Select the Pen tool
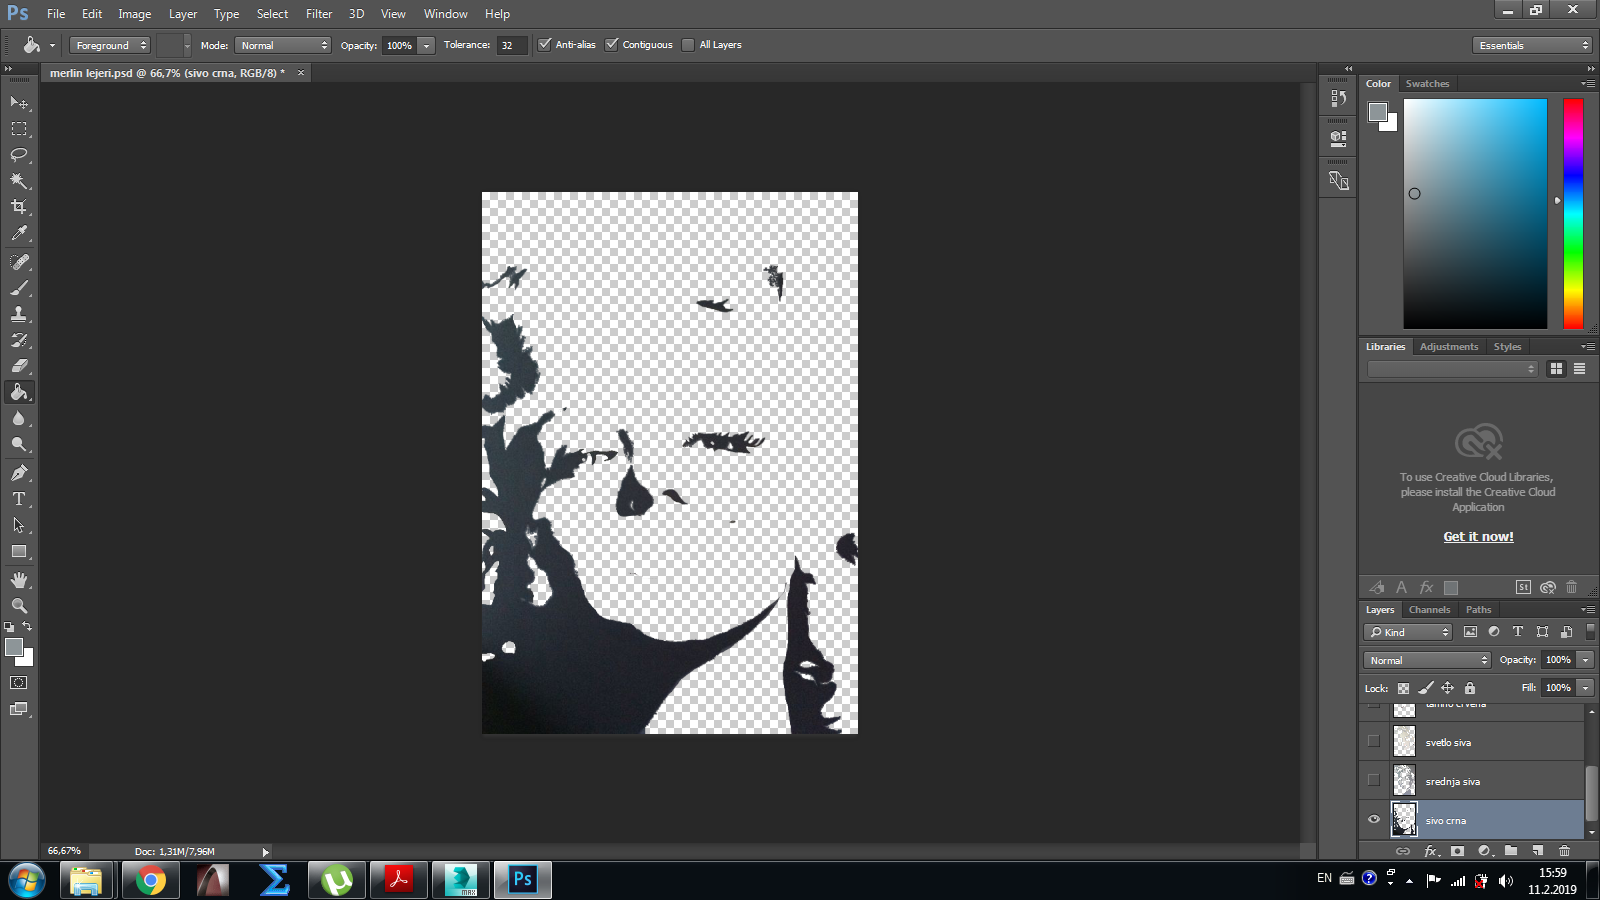 click(x=19, y=473)
